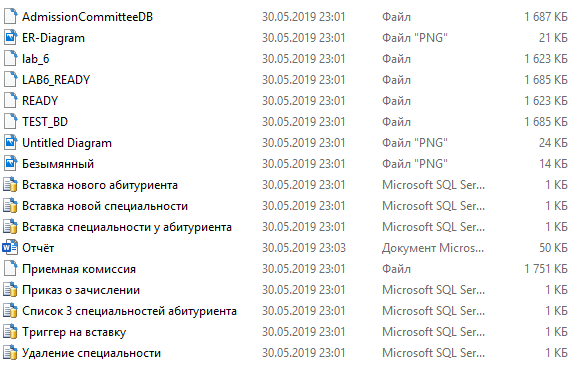Viewport: 584px width, 373px height.
Task: Select the AdmissionCommitteeDB file icon
Action: pyautogui.click(x=10, y=17)
